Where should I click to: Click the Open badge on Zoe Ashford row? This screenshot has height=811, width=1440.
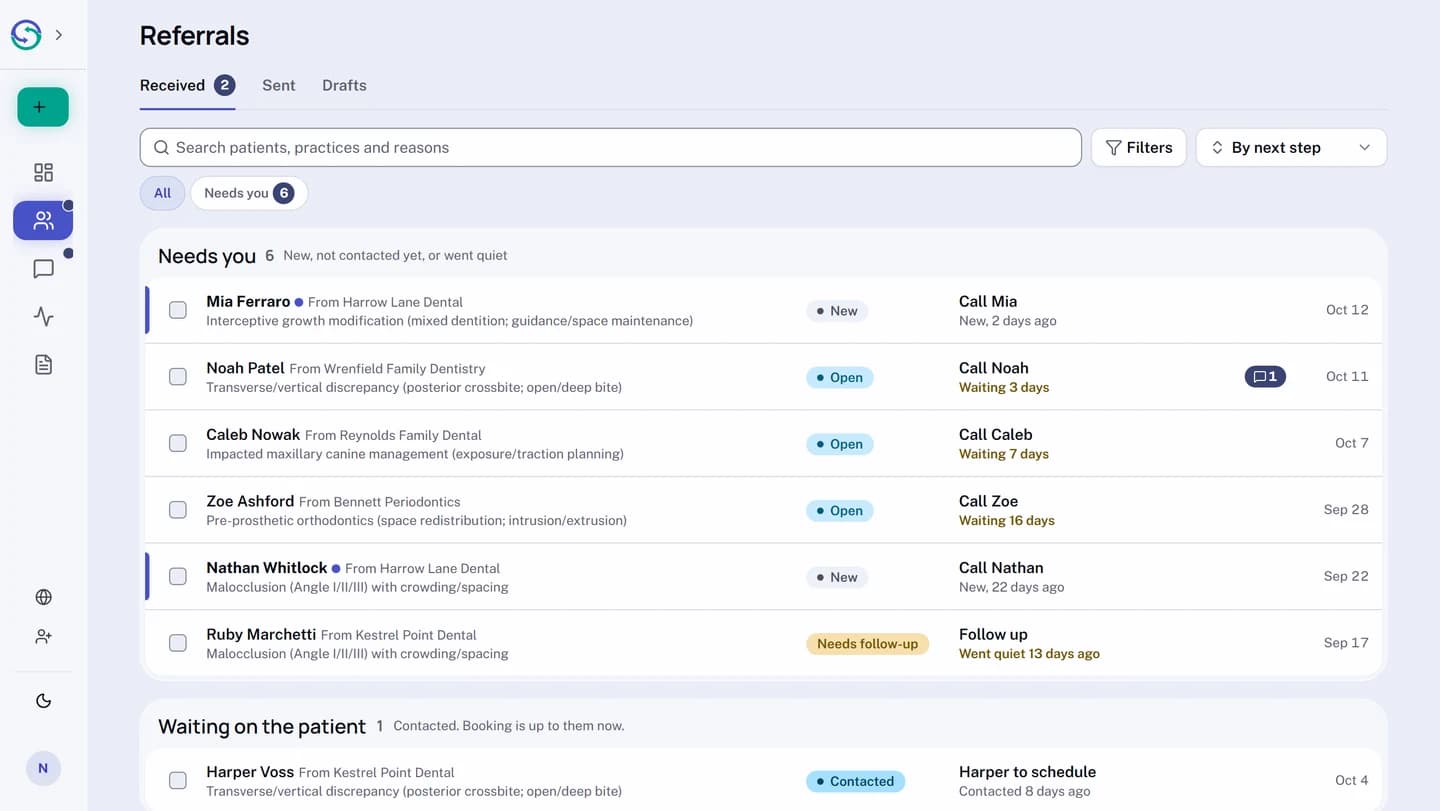coord(839,511)
